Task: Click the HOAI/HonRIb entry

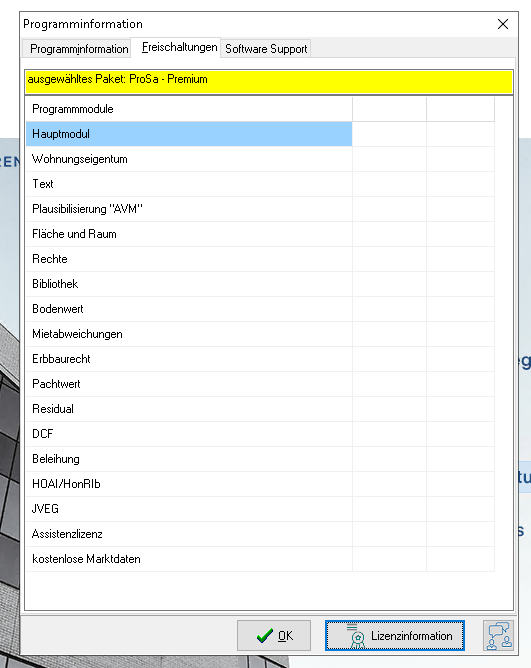Action: 189,484
